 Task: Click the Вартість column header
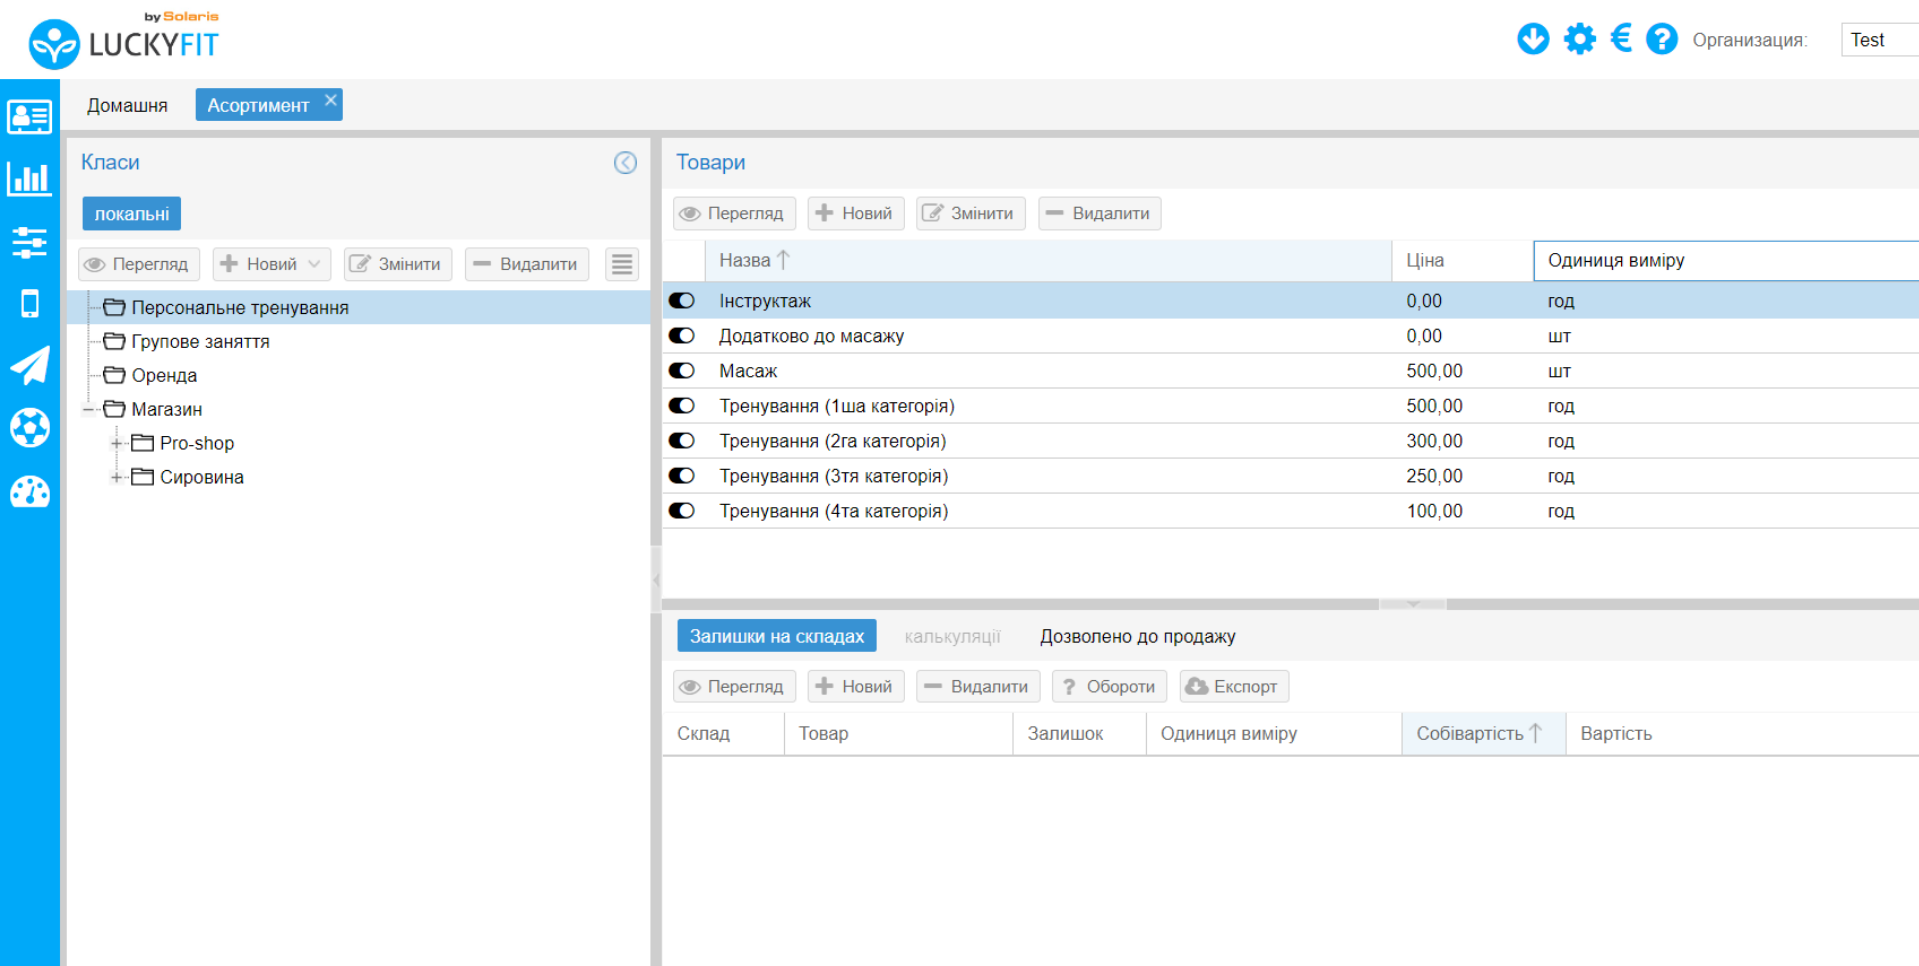[x=1740, y=733]
